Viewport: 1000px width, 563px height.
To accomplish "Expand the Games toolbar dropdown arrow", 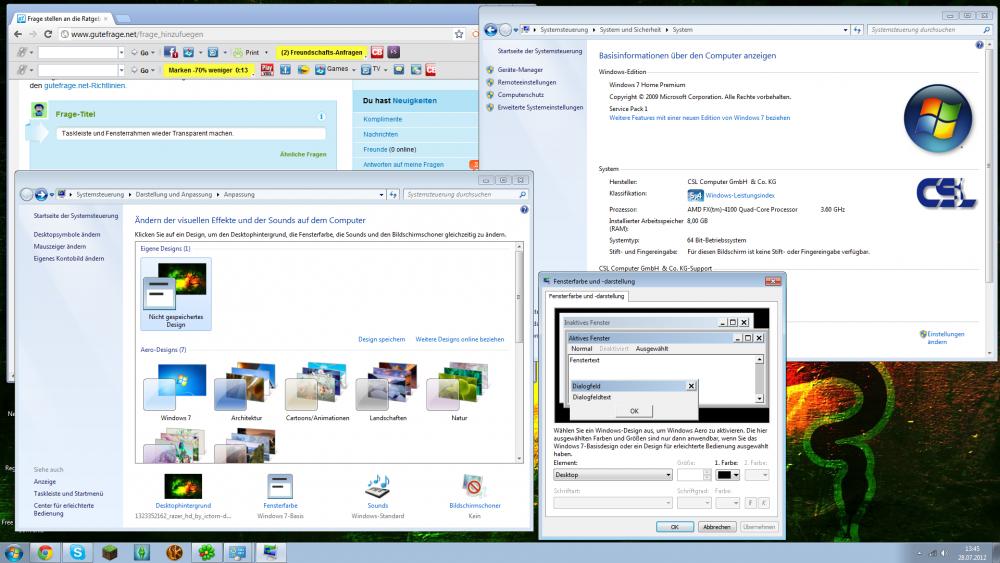I will coord(353,69).
